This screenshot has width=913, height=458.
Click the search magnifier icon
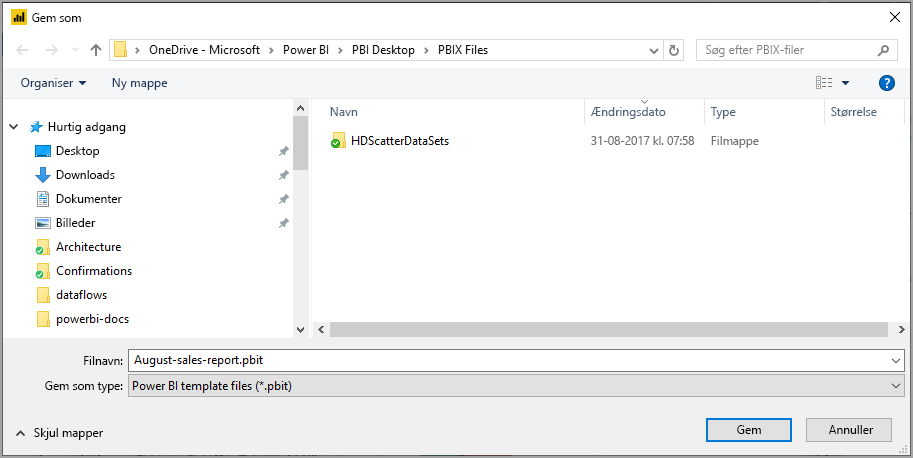pos(883,51)
